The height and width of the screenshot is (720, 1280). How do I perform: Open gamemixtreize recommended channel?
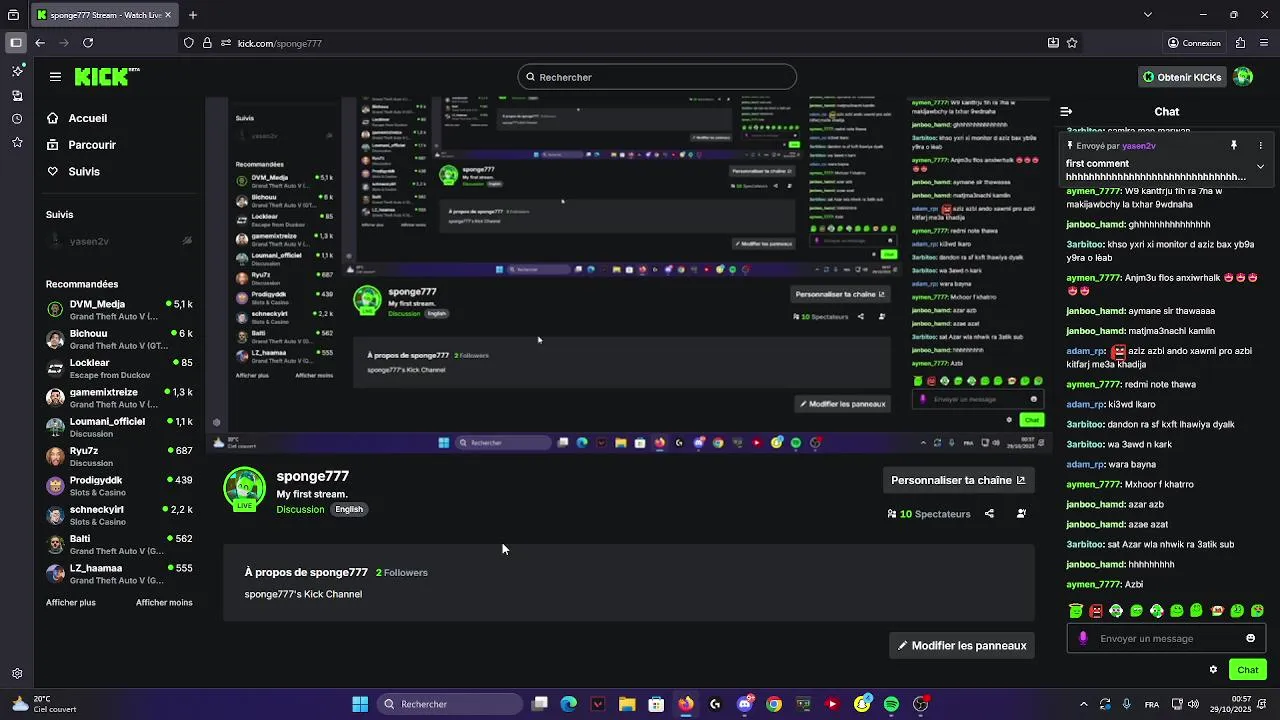(120, 398)
